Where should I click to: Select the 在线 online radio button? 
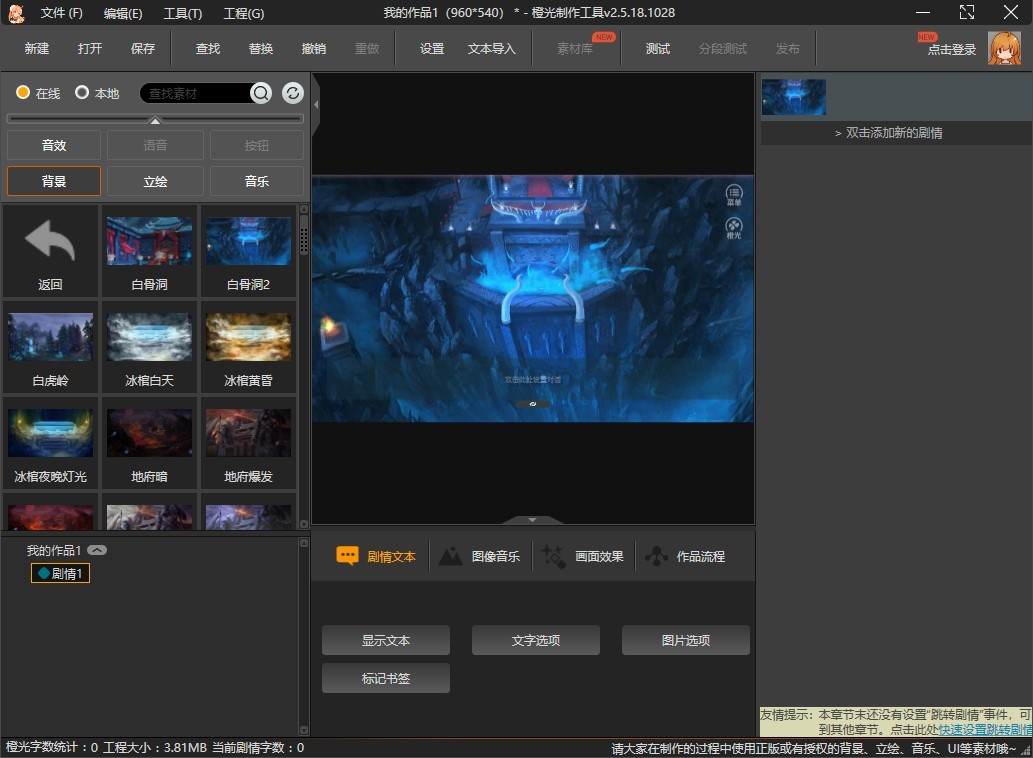pos(22,92)
